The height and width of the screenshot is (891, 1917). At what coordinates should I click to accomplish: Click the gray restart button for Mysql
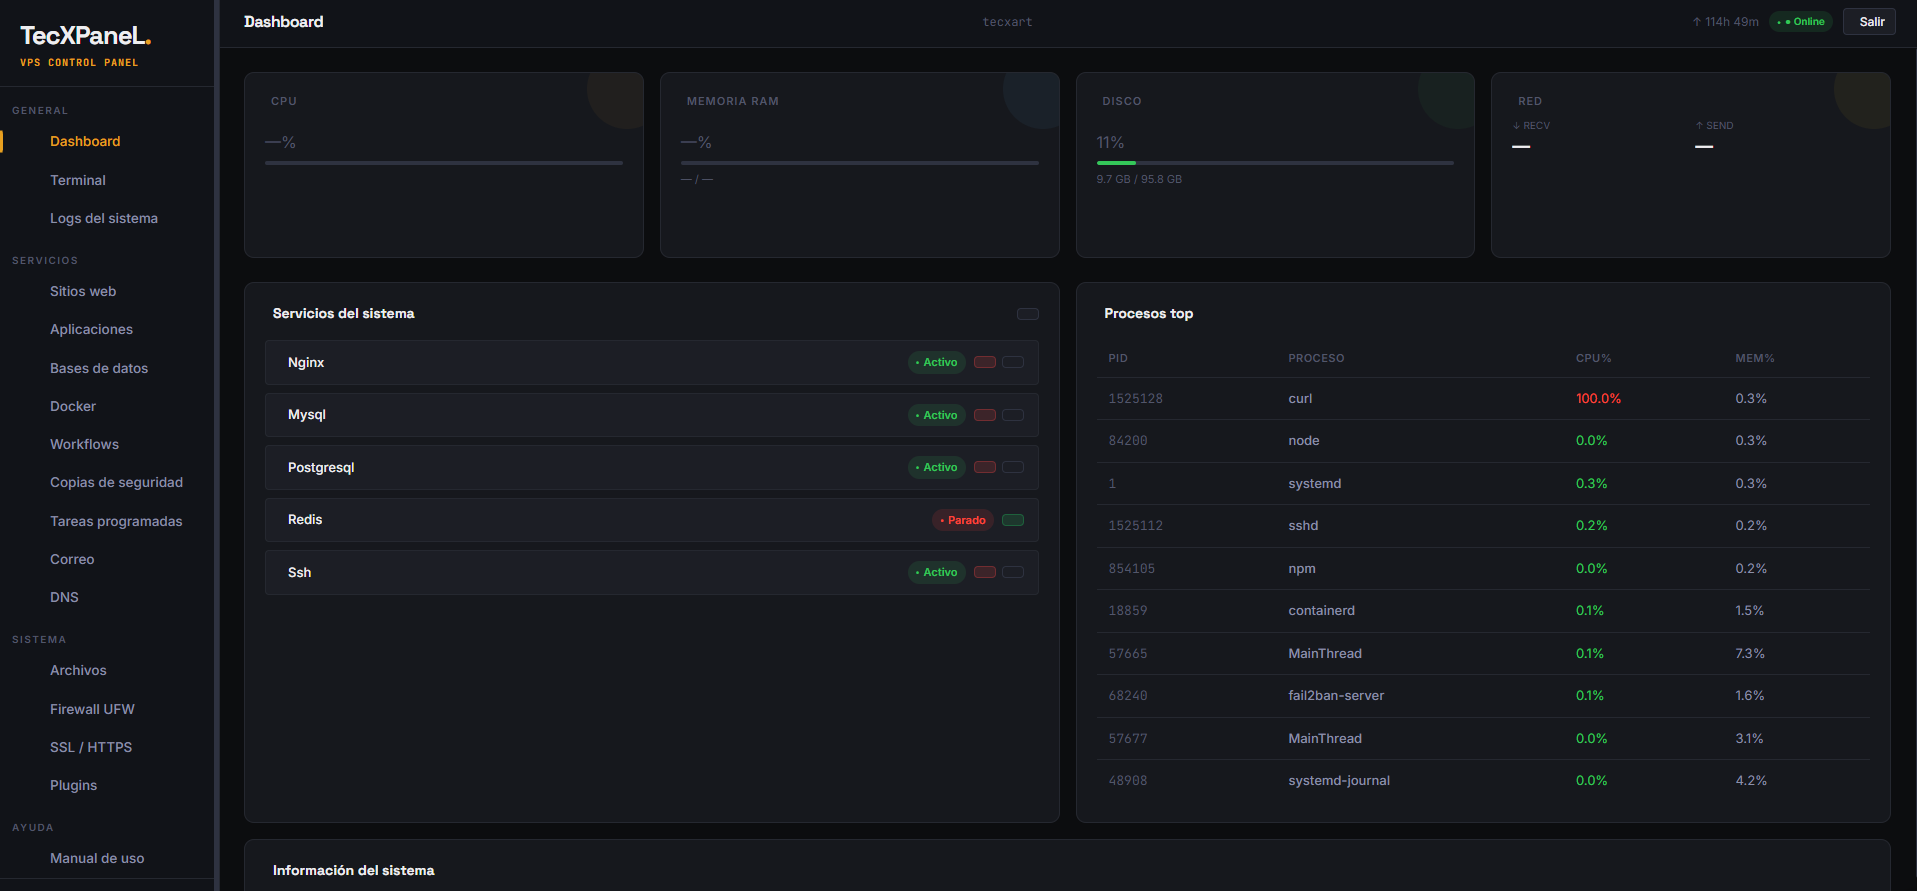[x=1013, y=415]
